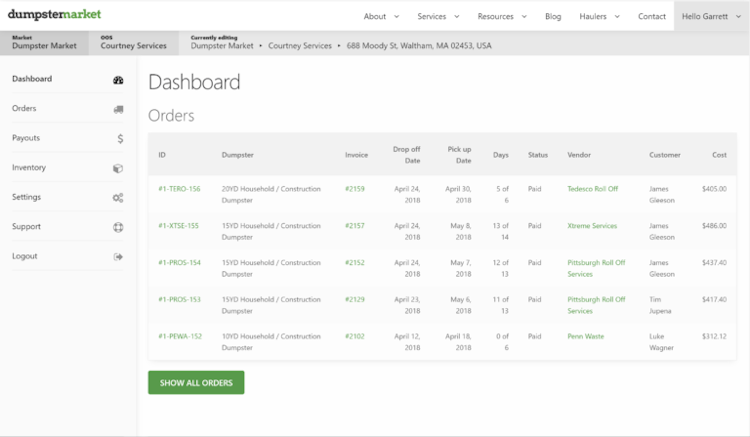Open the About menu label
Image resolution: width=750 pixels, height=437 pixels.
coord(375,16)
